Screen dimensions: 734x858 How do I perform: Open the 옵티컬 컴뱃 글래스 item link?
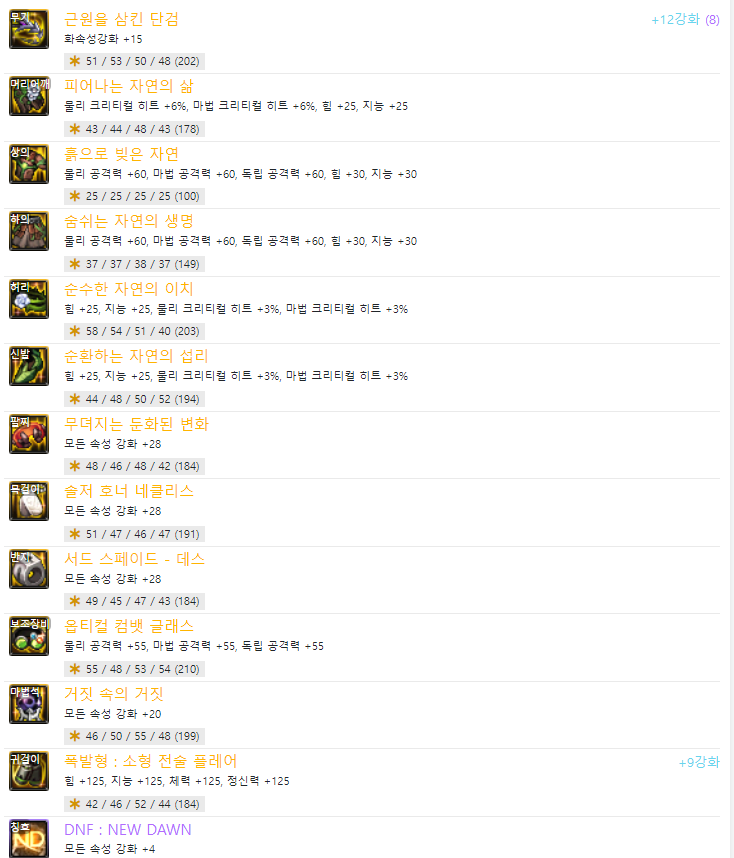point(129,626)
